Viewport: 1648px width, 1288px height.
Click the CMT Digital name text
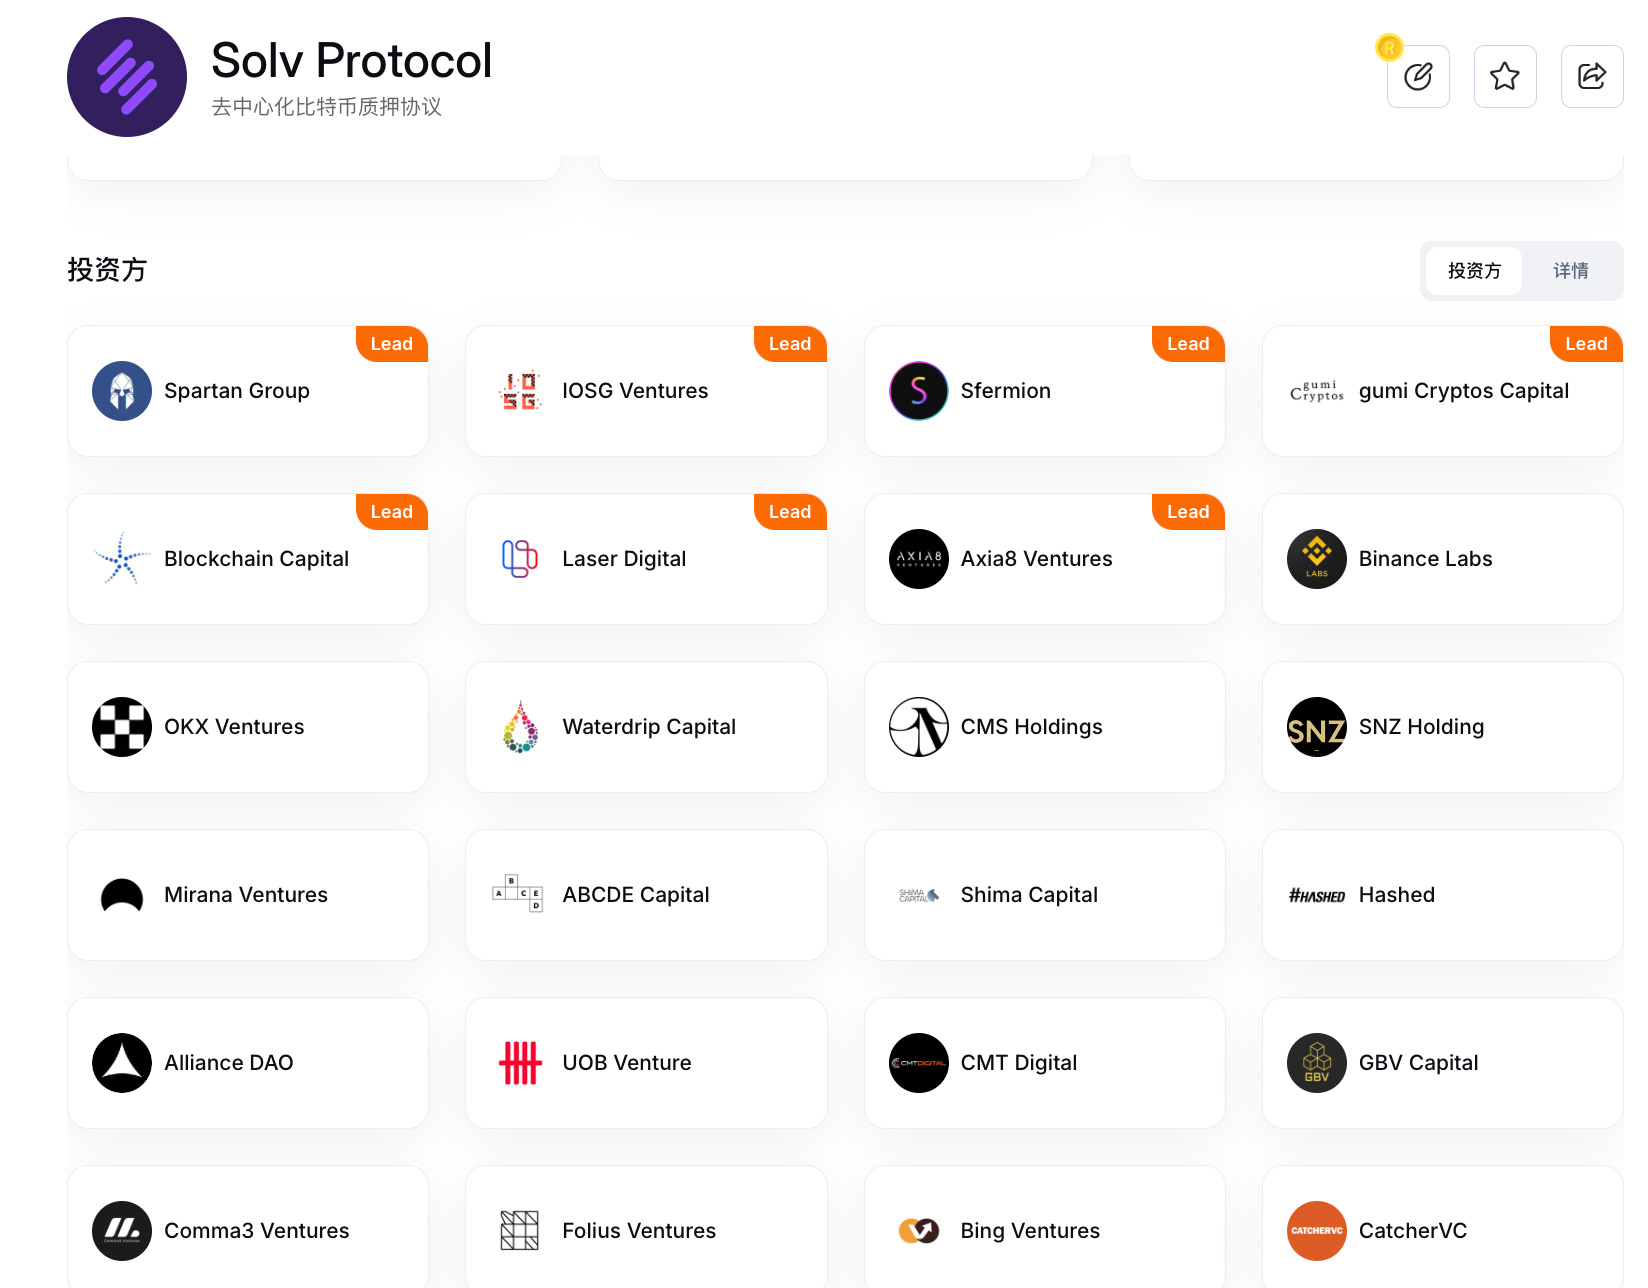point(1019,1063)
